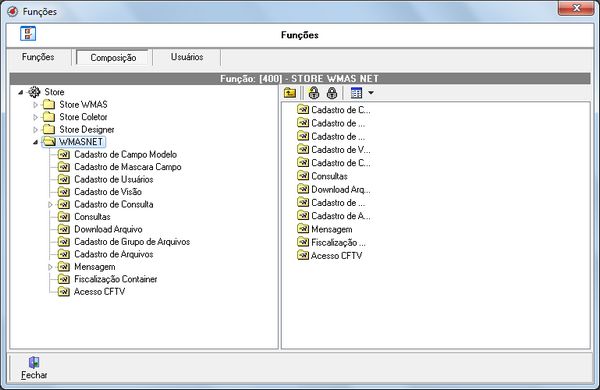Expand the Store Coletor folder
This screenshot has width=600, height=390.
(36, 117)
